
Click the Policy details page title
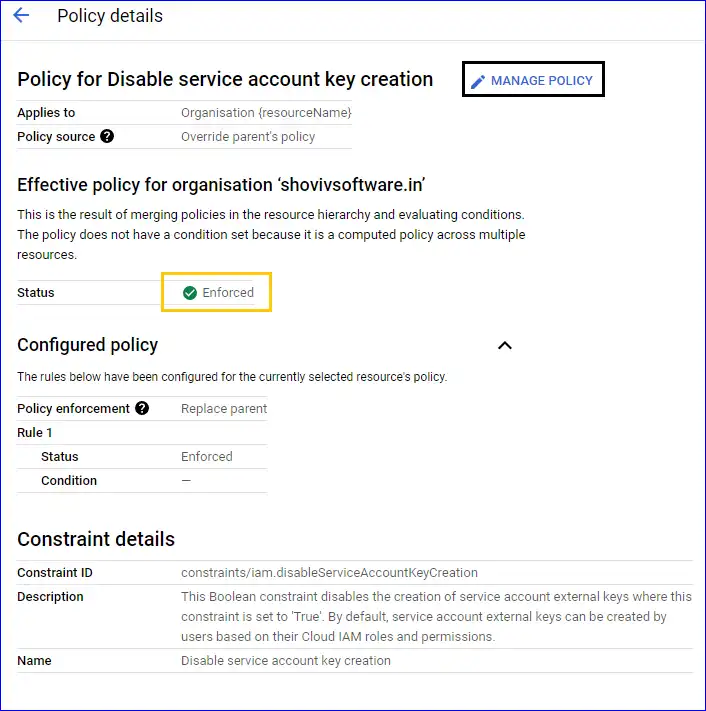[110, 16]
